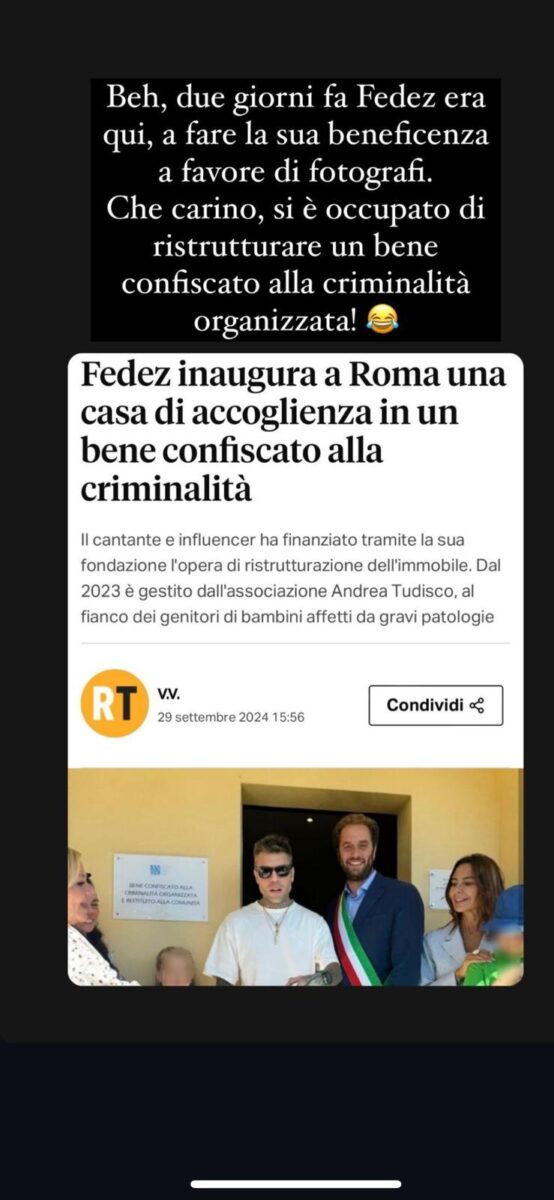Click the bene confiscato wall plaque

pyautogui.click(x=160, y=886)
